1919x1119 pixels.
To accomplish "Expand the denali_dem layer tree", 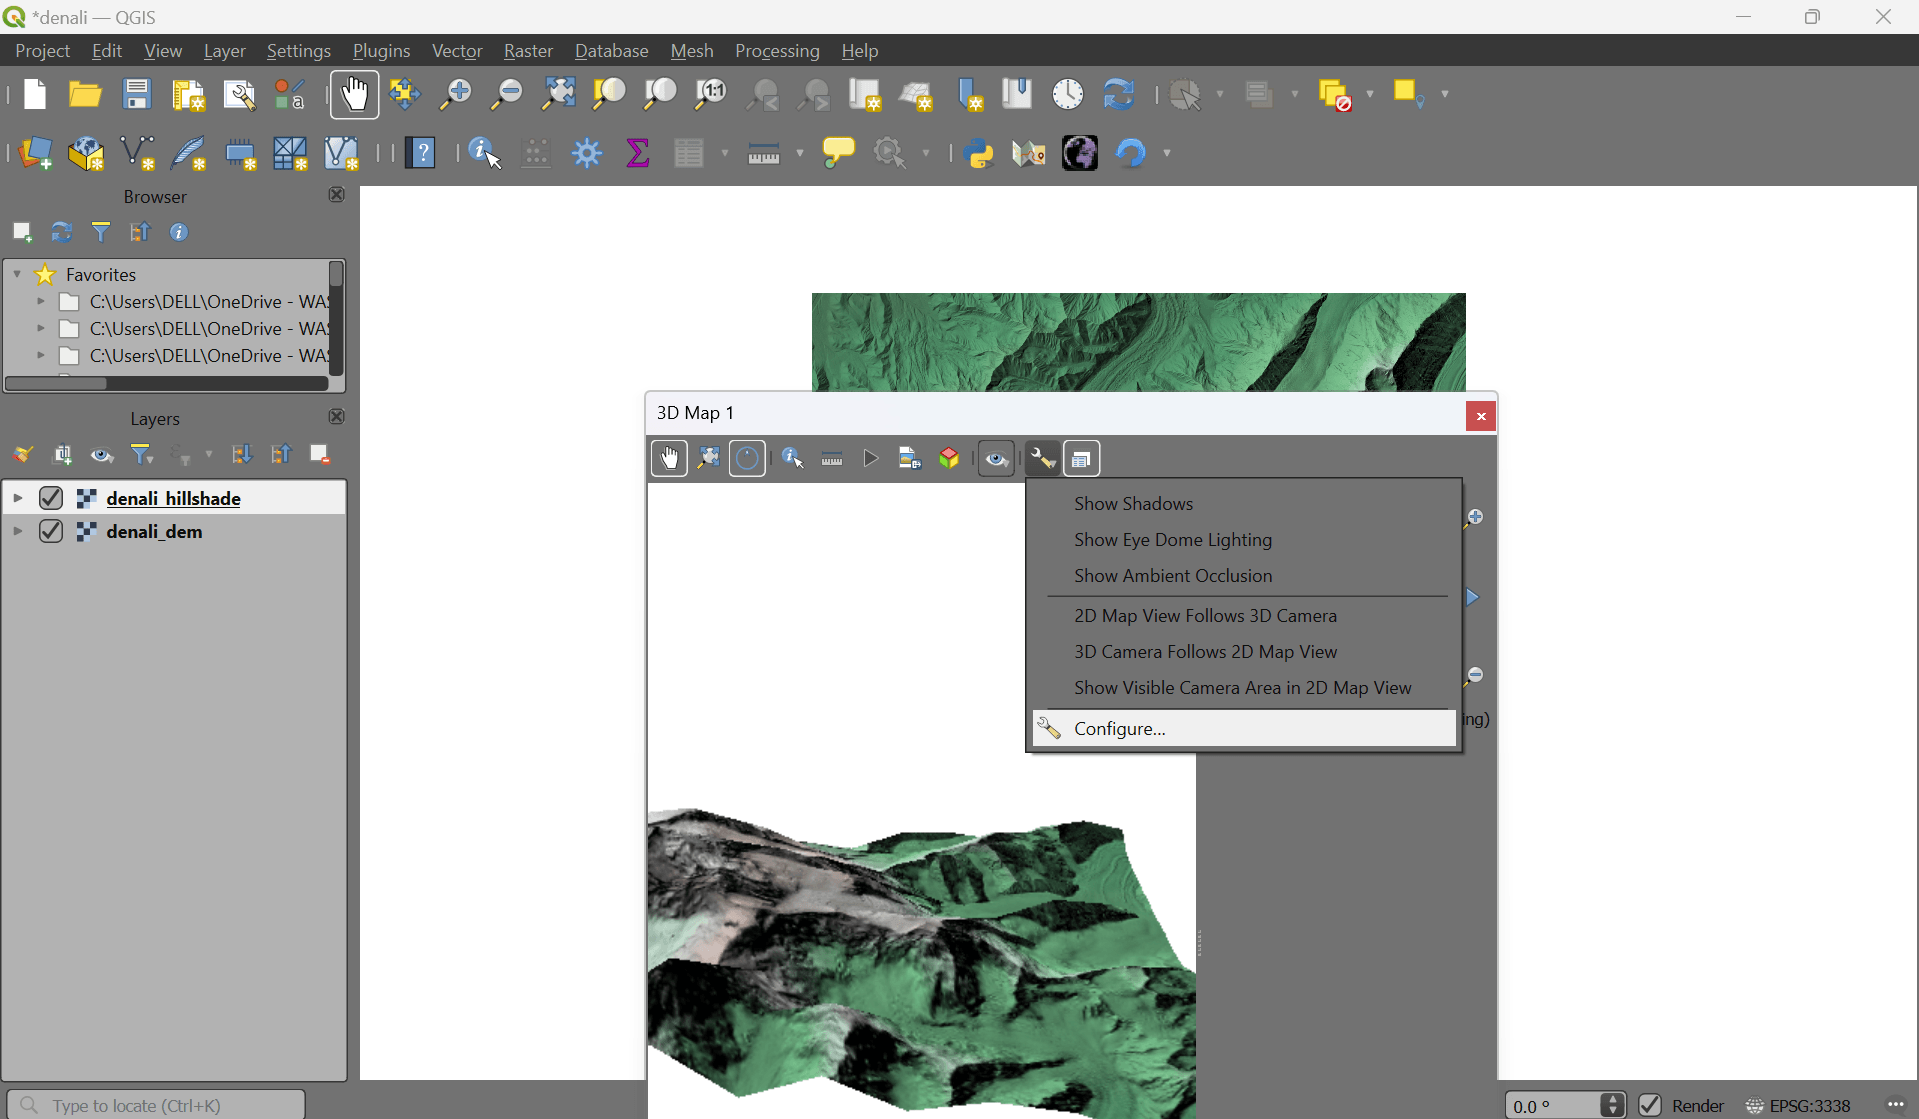I will 17,531.
